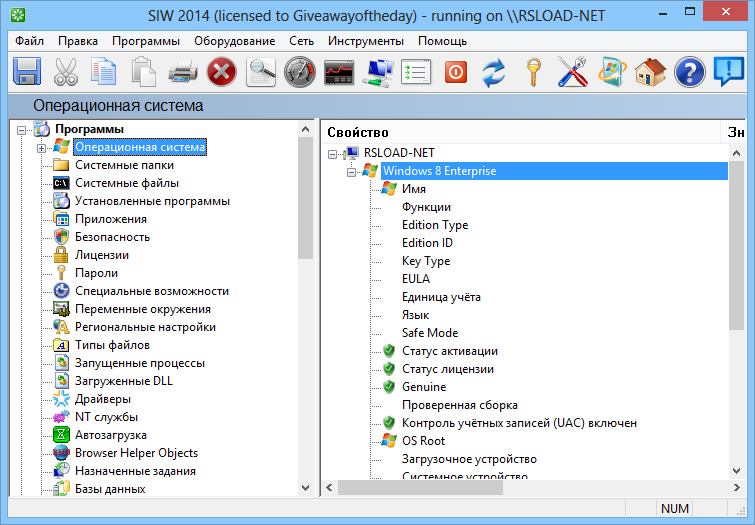This screenshot has height=525, width=755.
Task: Click the left tree scrollbar up arrow
Action: click(x=305, y=129)
